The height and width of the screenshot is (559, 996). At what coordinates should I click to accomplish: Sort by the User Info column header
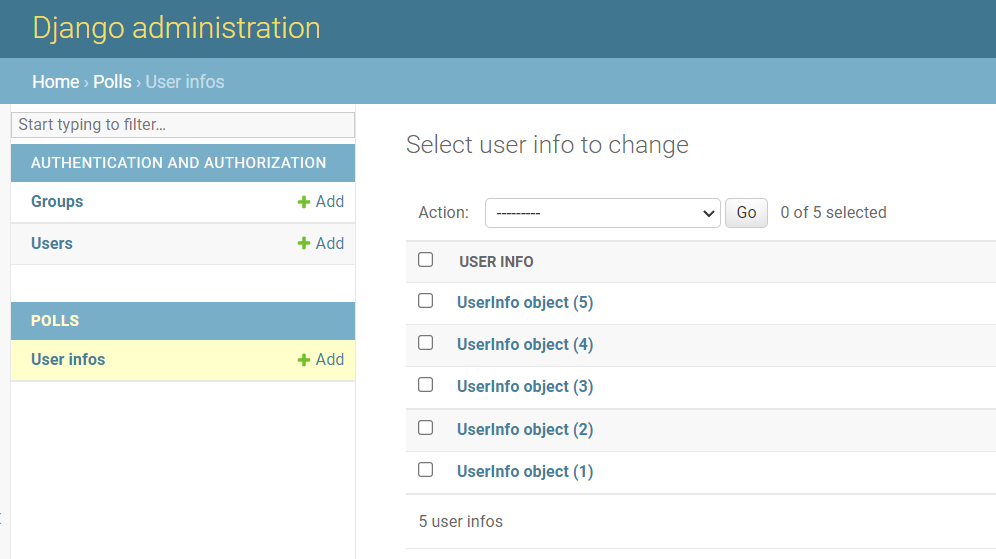496,262
